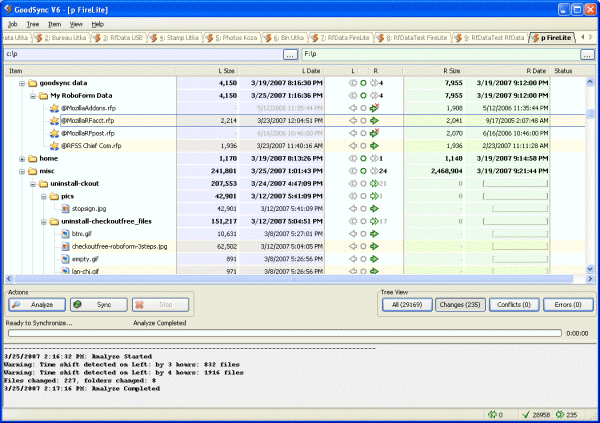Show only Changes (235) in tree view
The height and width of the screenshot is (423, 600).
pyautogui.click(x=458, y=304)
